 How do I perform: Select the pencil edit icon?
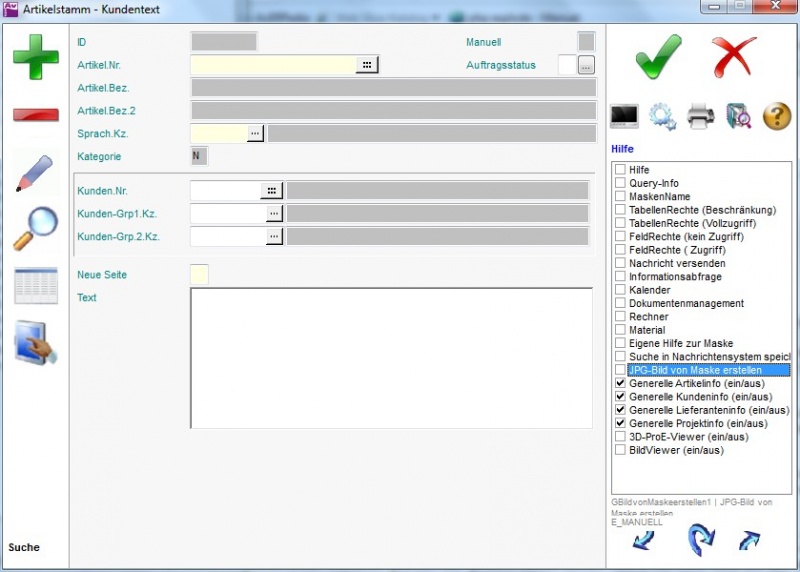point(35,172)
